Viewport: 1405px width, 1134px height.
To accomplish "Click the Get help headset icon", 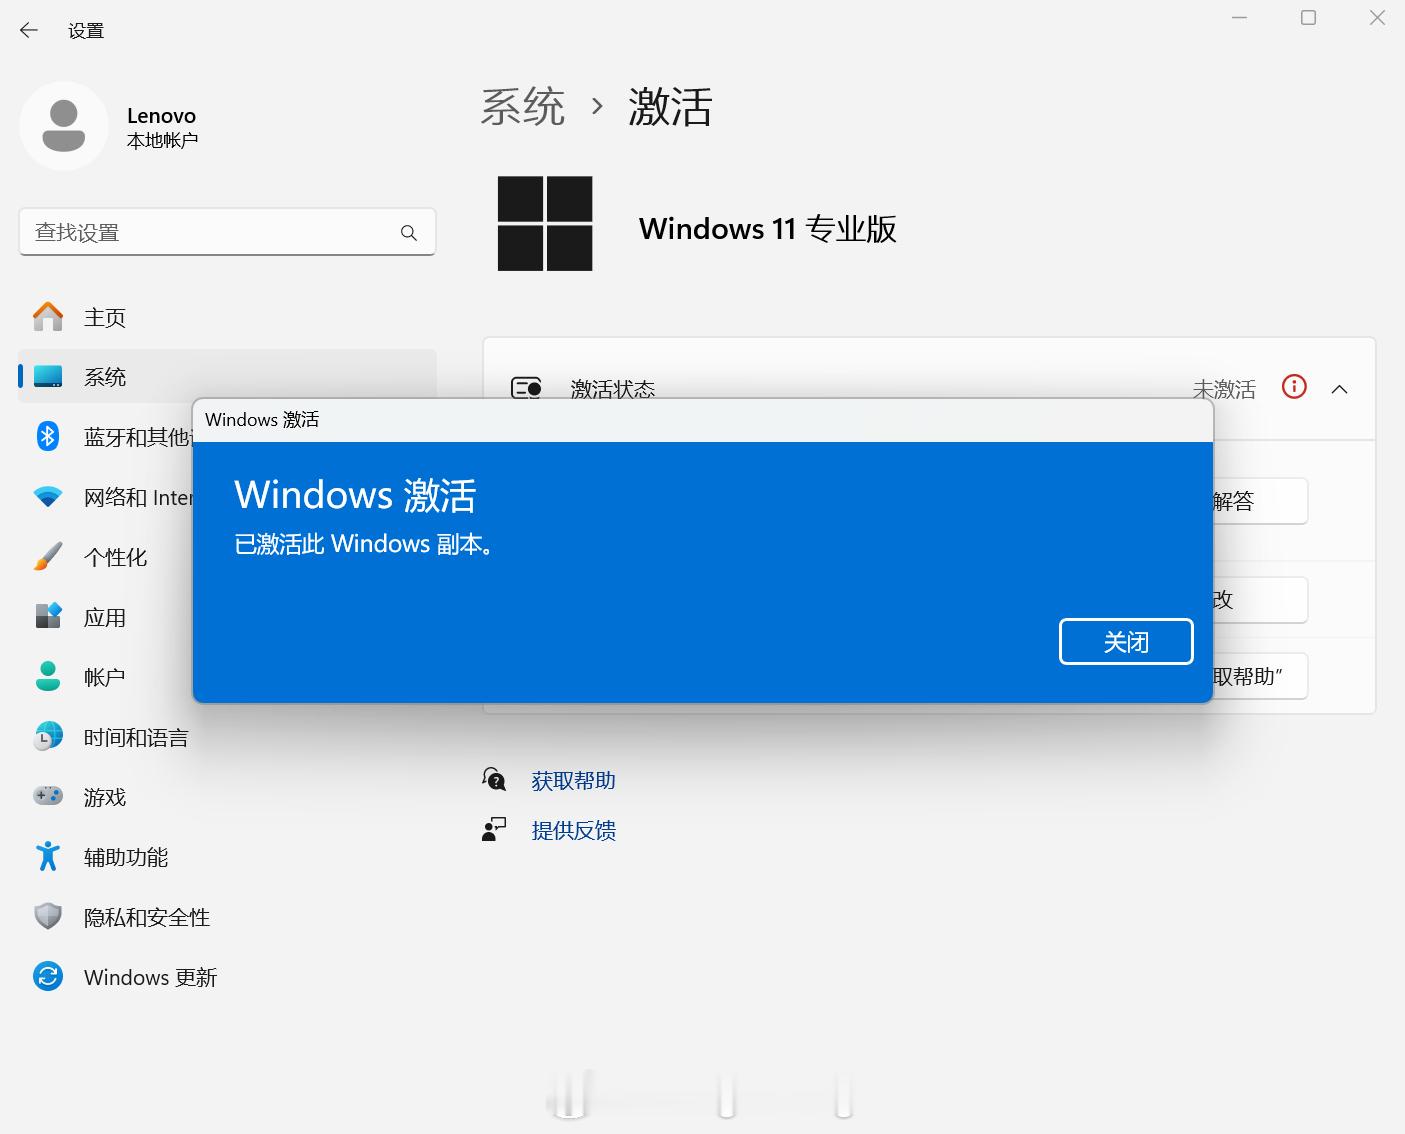I will 494,780.
